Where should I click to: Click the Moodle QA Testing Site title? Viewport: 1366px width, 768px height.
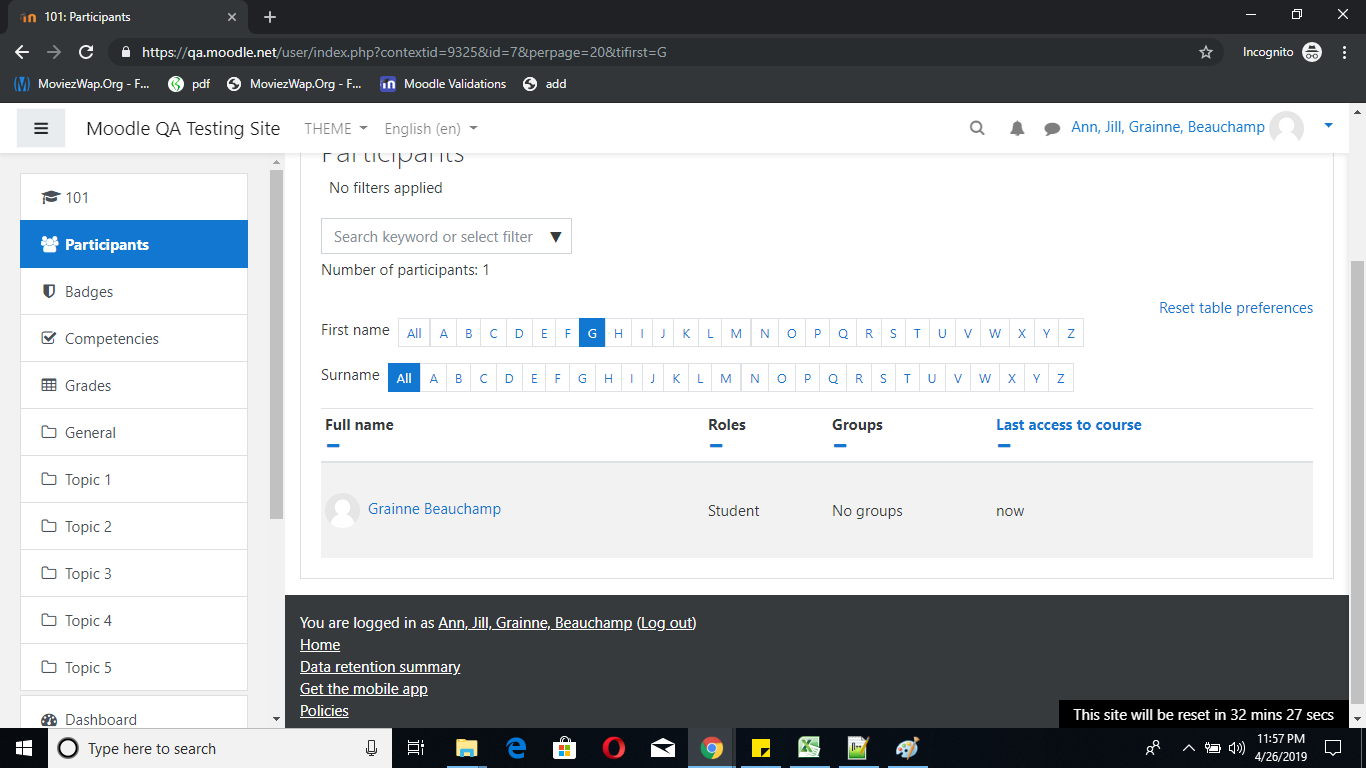tap(183, 128)
